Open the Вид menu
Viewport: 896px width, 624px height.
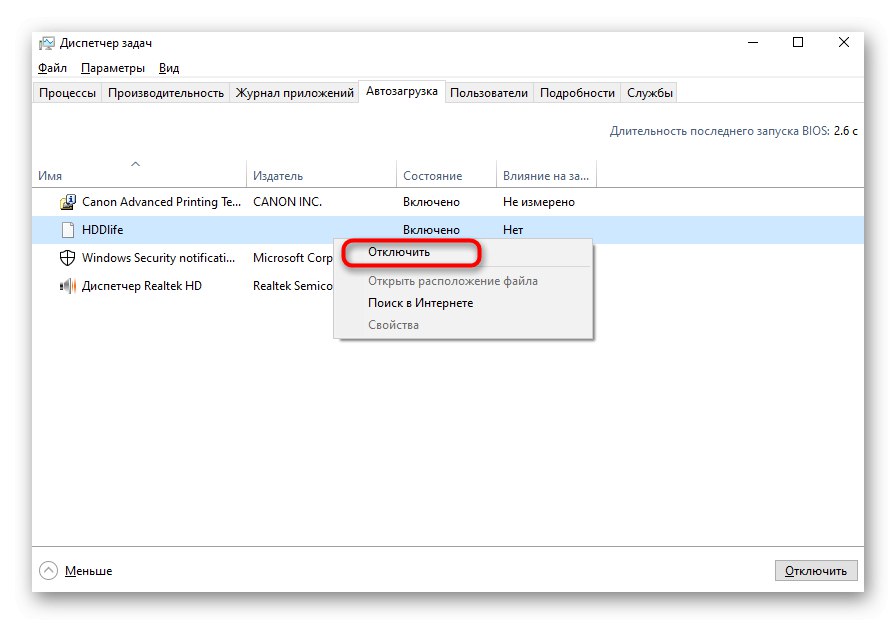pyautogui.click(x=169, y=68)
